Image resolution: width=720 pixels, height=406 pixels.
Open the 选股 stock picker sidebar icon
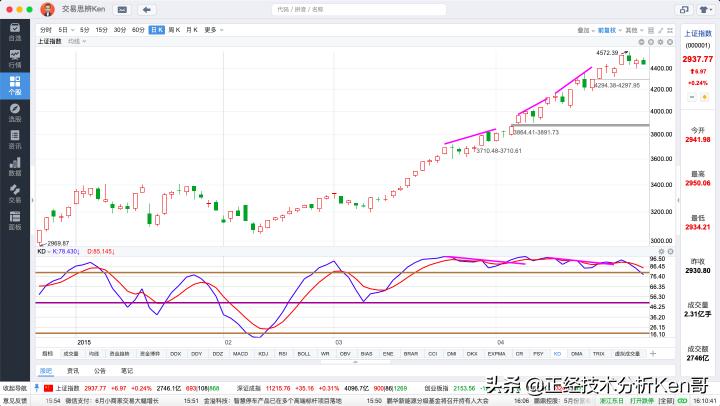coord(15,113)
